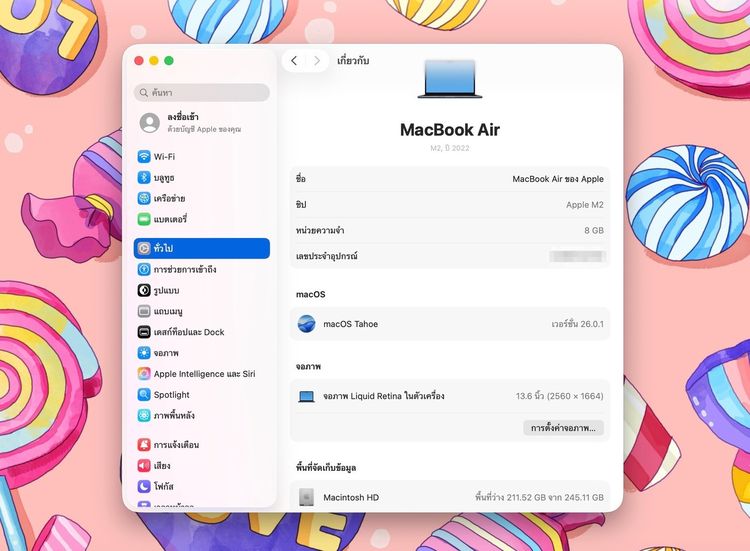This screenshot has width=750, height=551.
Task: Close the System Settings window red button
Action: pos(139,61)
